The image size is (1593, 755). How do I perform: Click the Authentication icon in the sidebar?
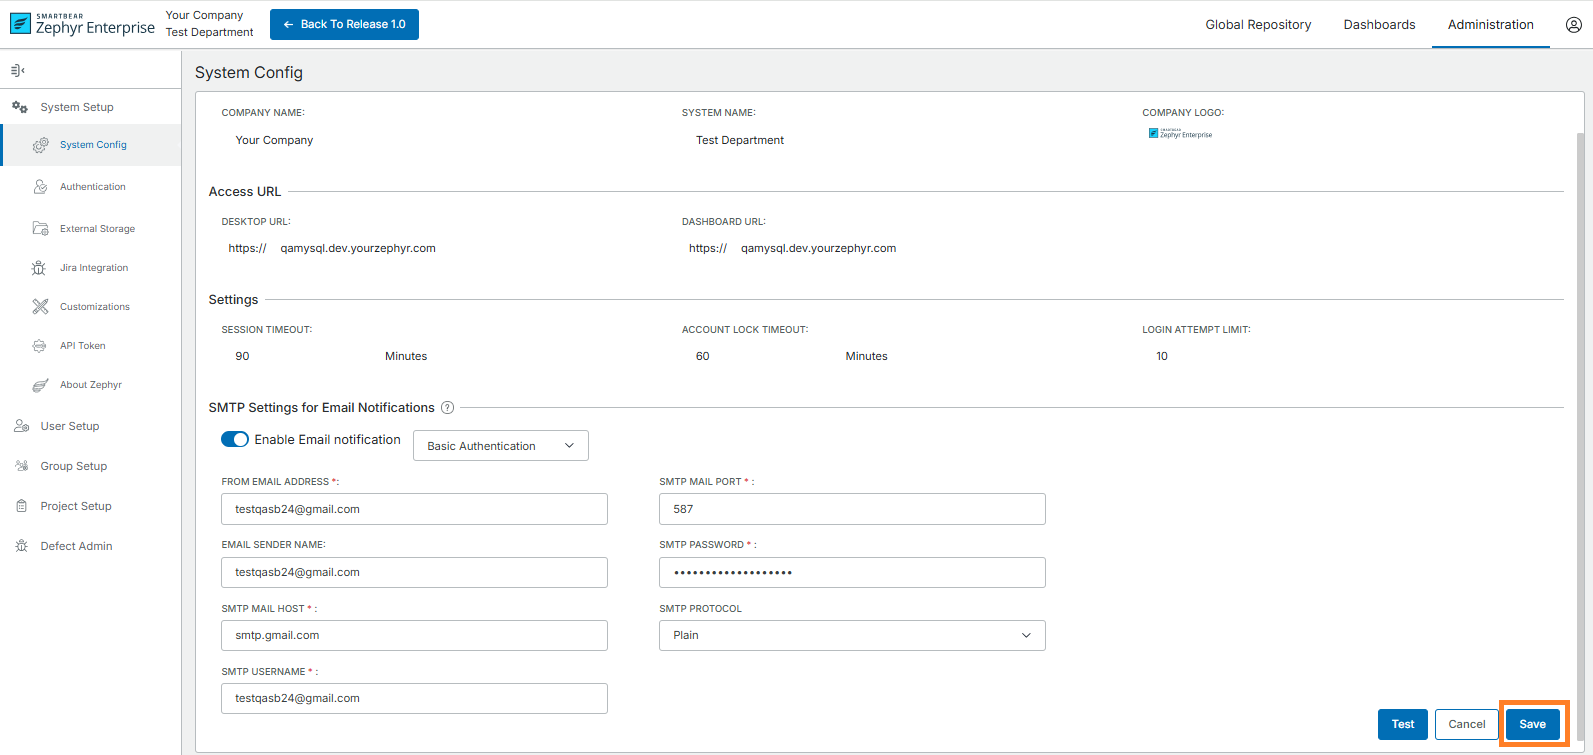(x=40, y=187)
